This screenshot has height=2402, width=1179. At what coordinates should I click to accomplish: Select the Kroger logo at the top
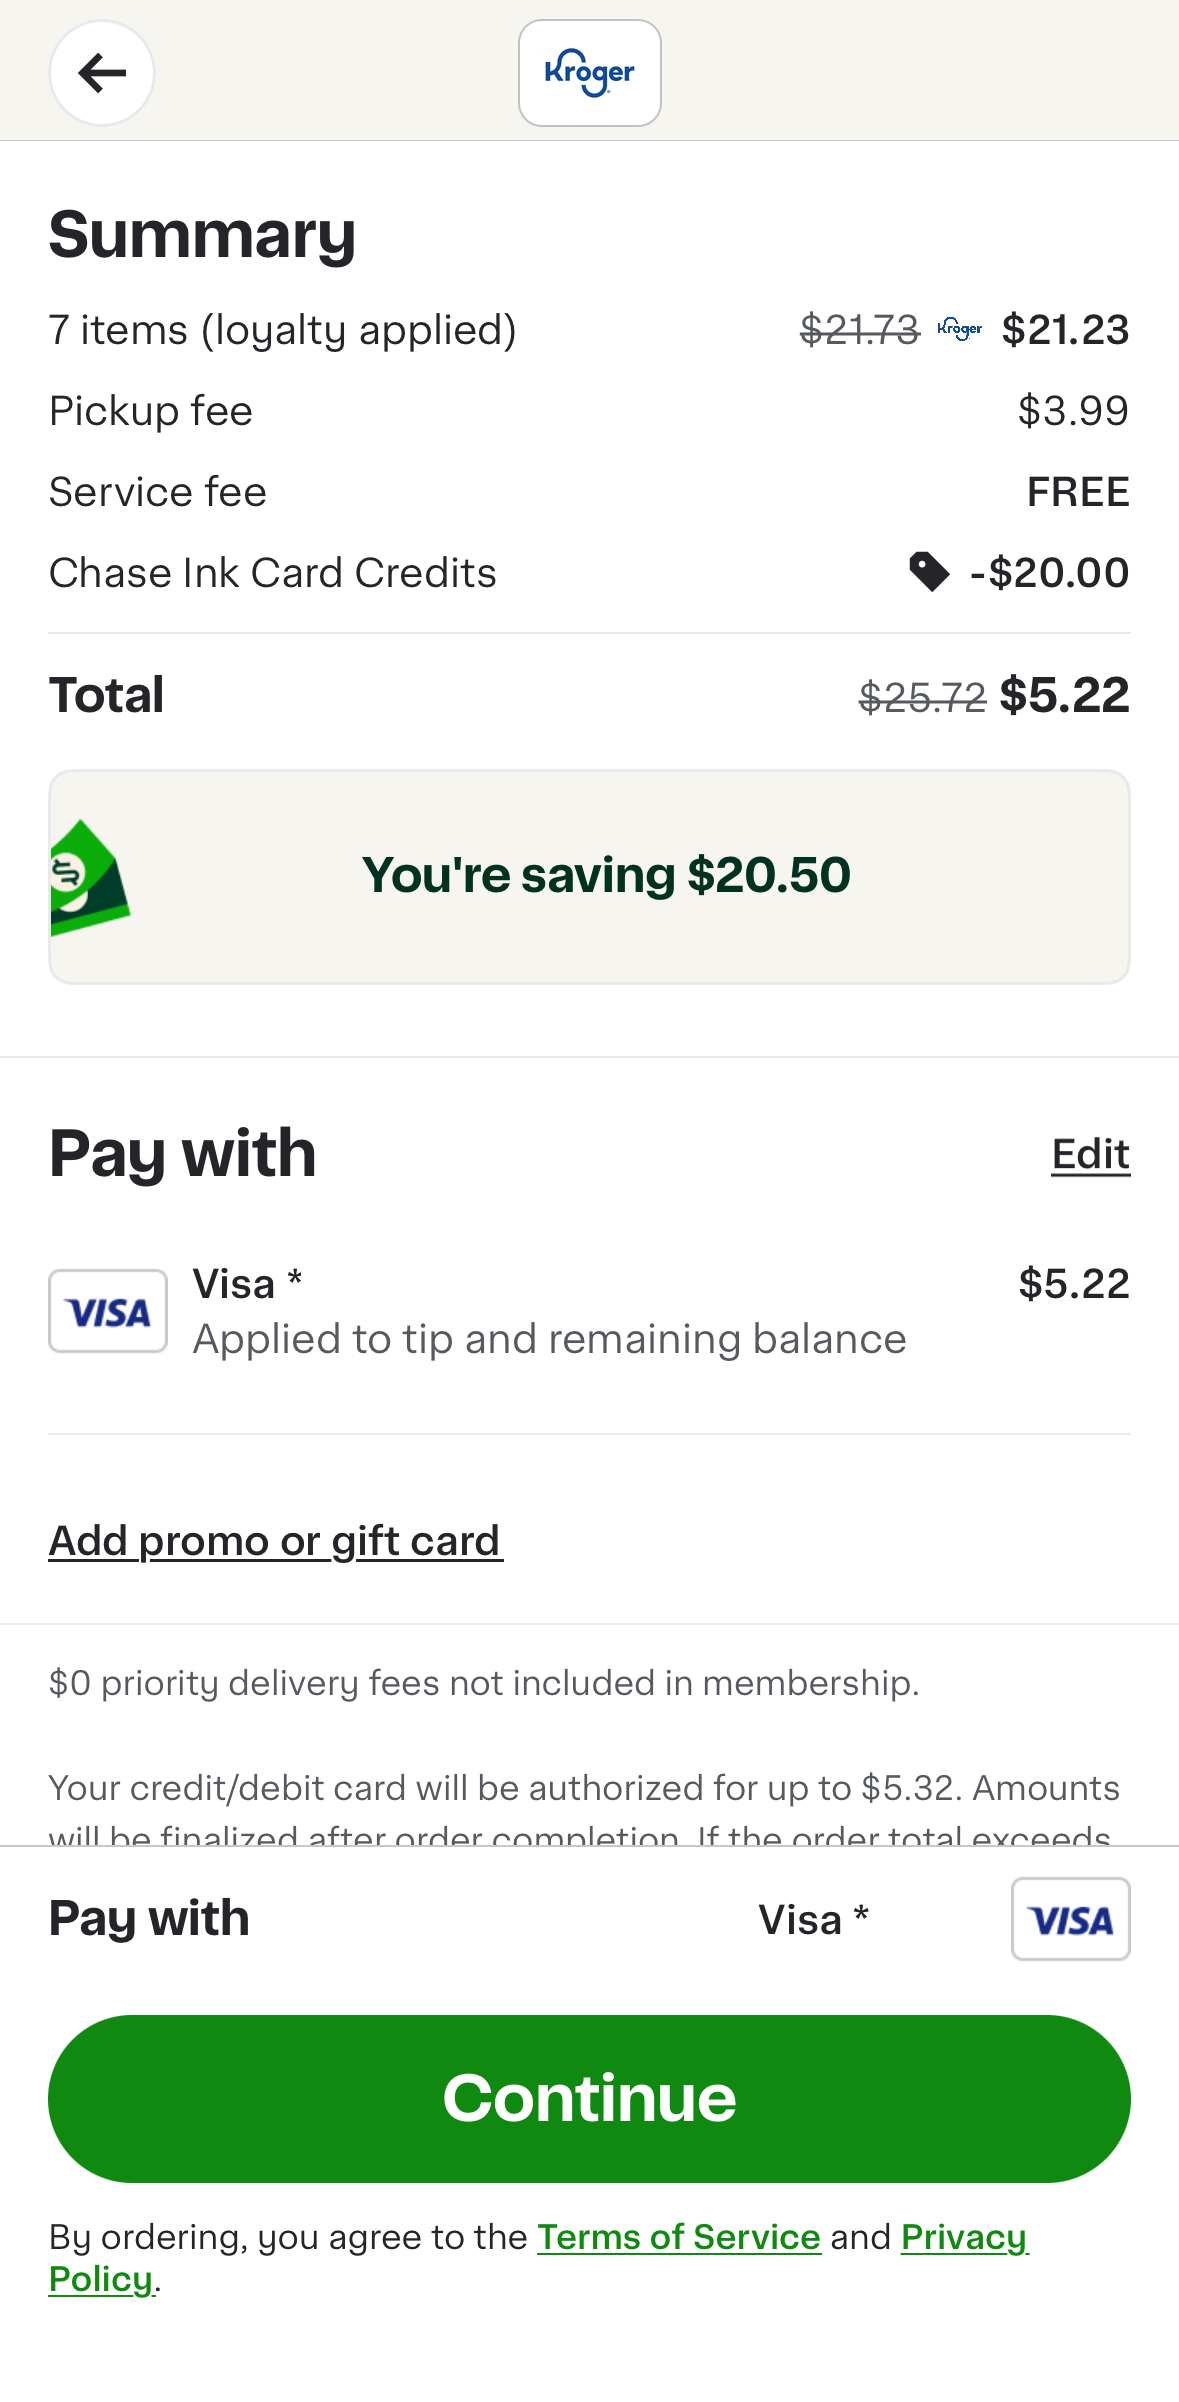589,73
